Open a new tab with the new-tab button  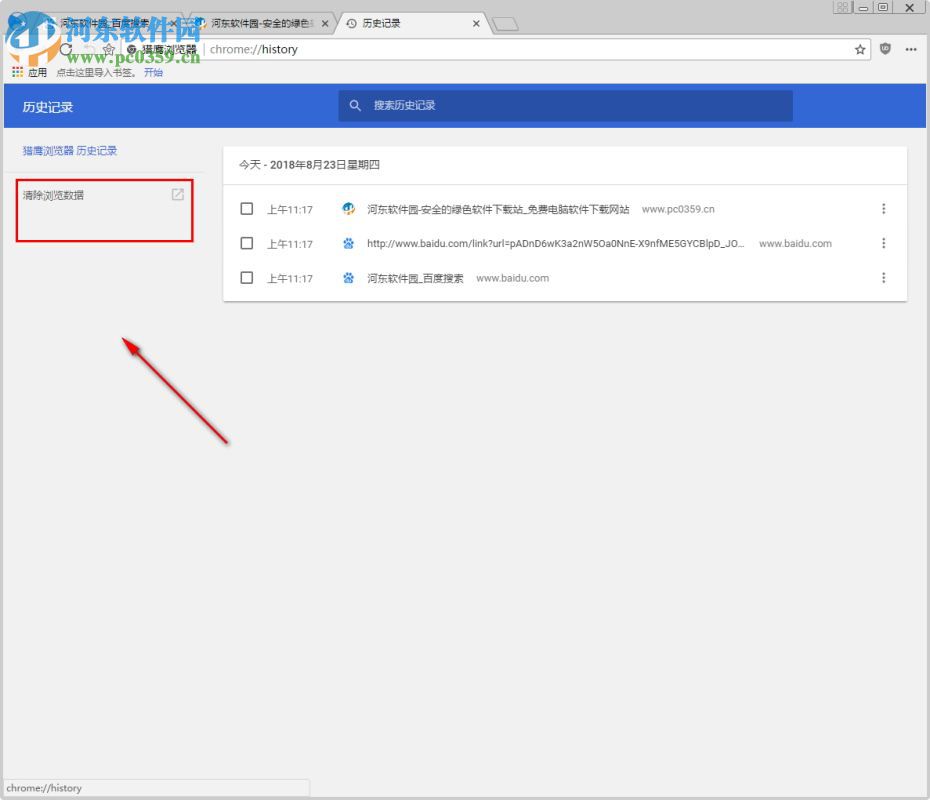pos(505,24)
